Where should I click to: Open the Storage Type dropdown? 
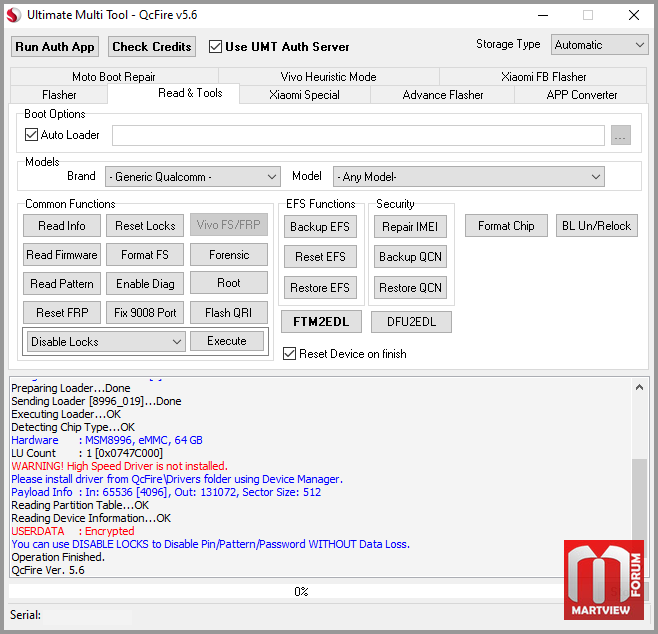pyautogui.click(x=598, y=45)
